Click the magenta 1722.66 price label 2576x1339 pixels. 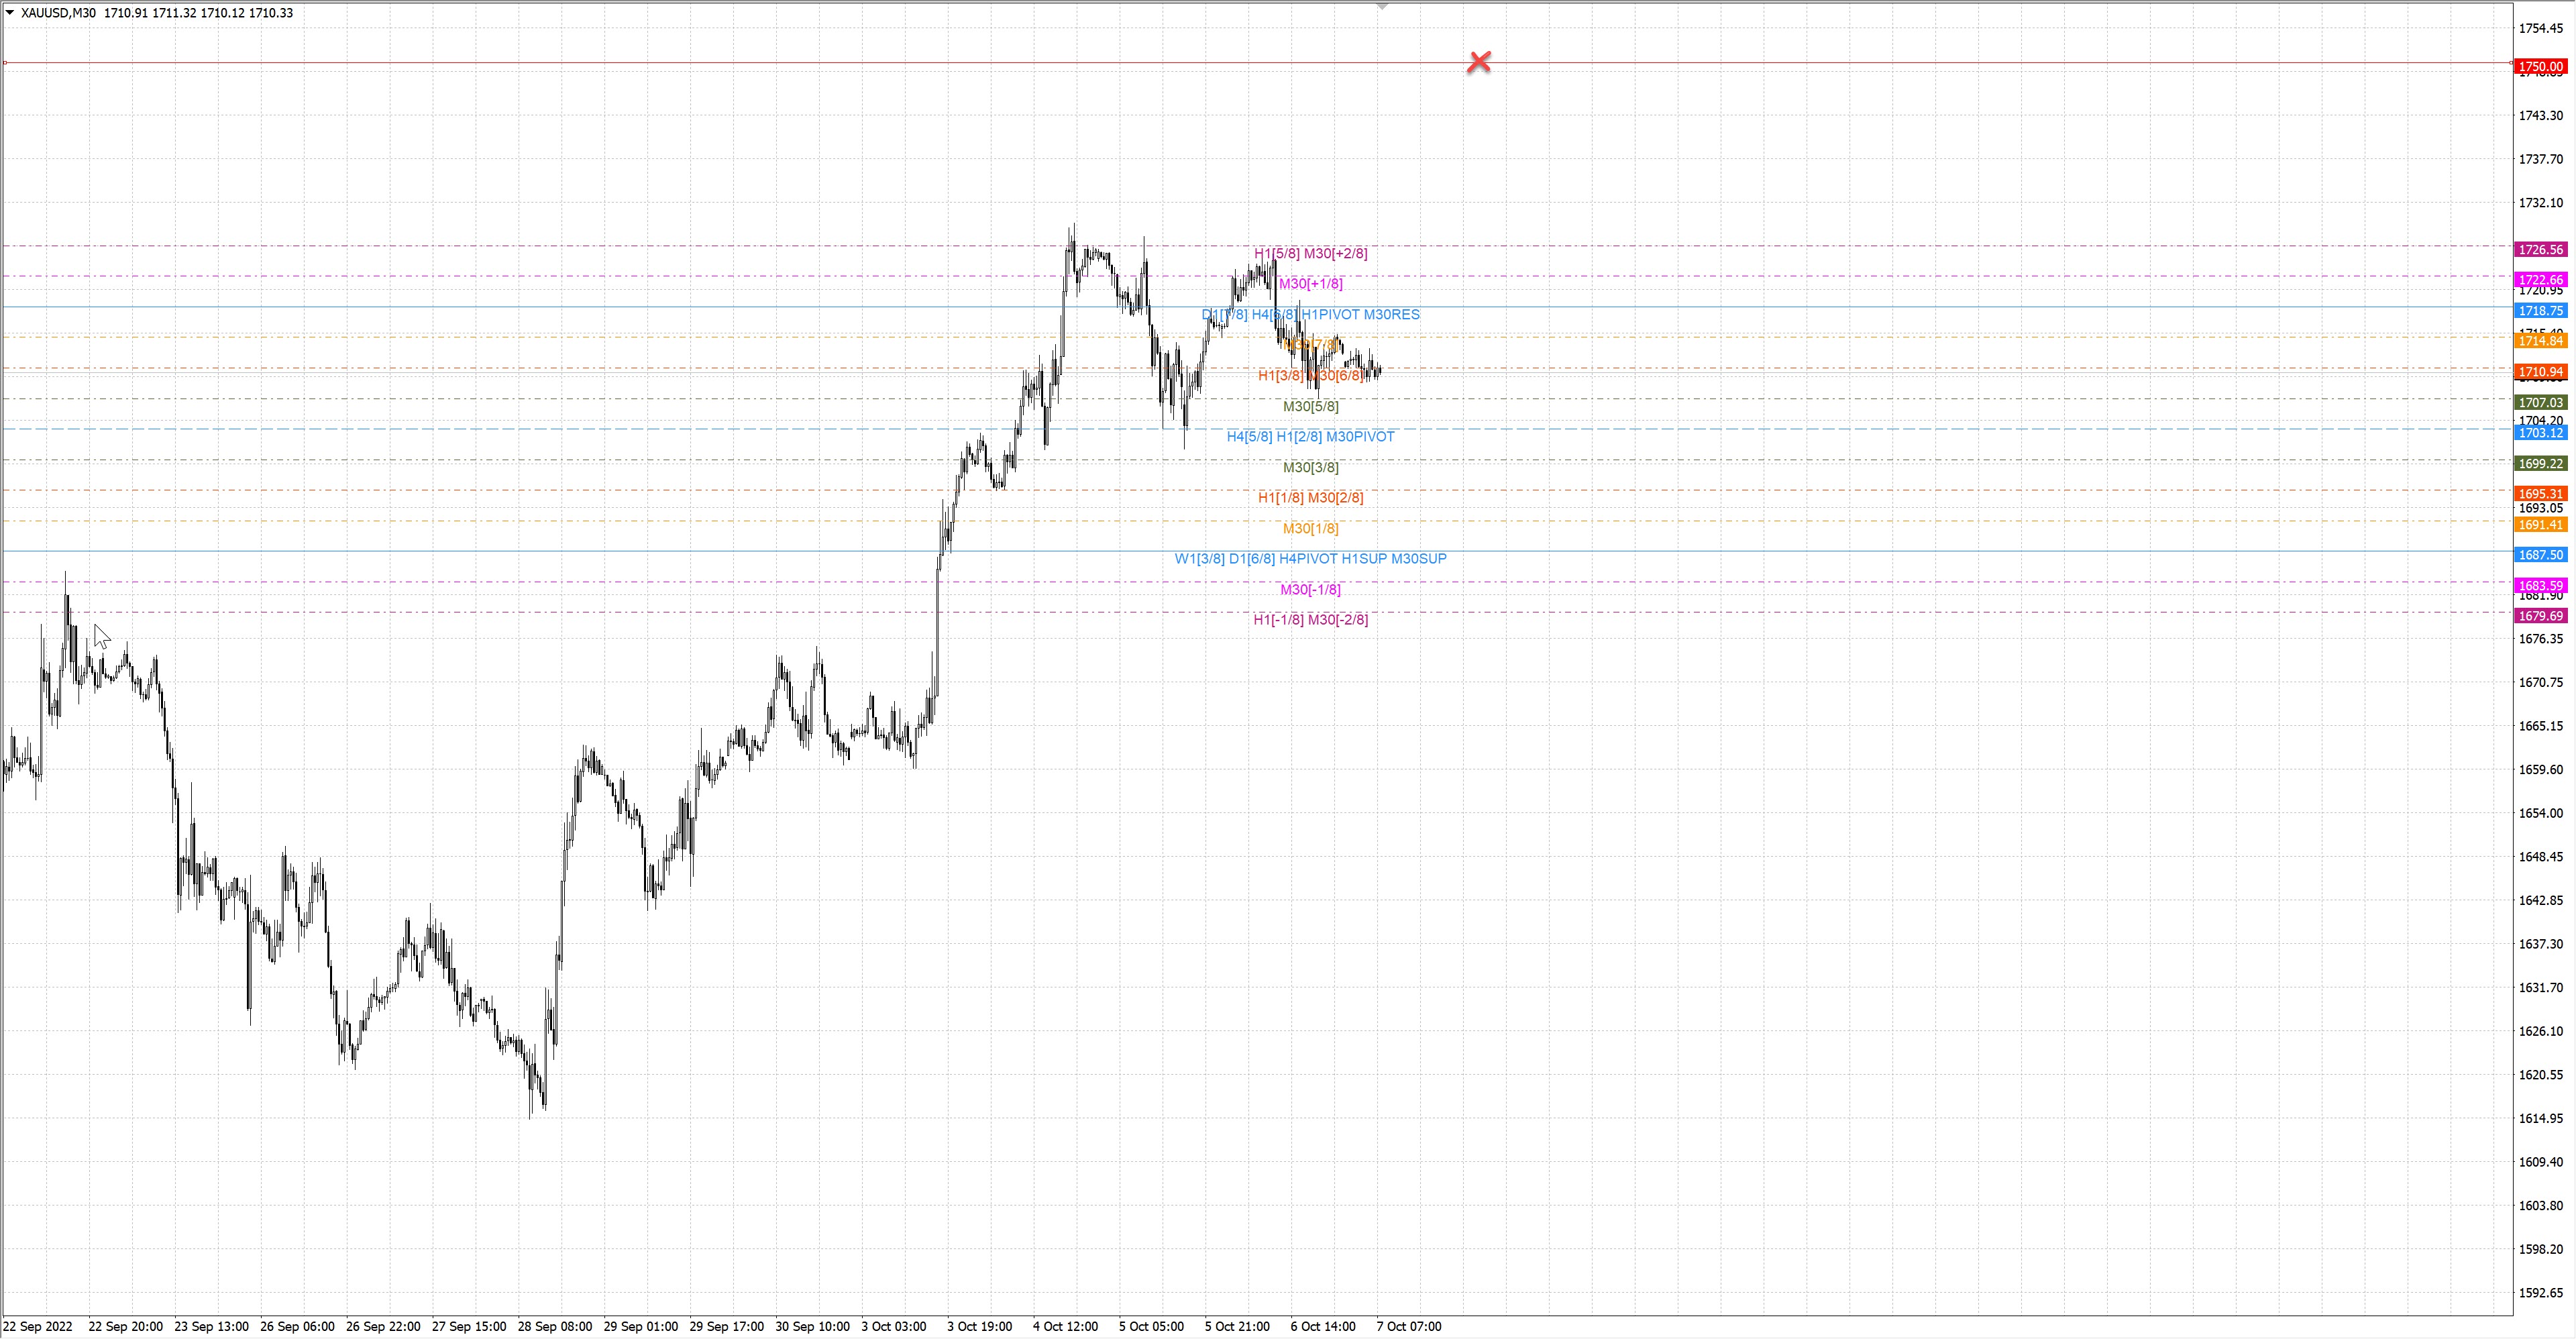2540,280
